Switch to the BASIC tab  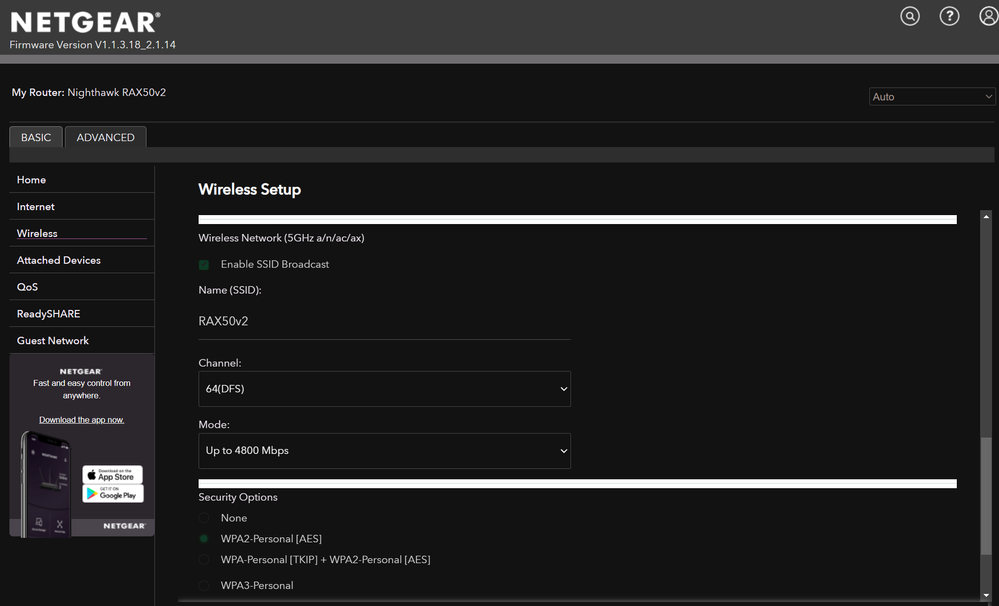[36, 137]
